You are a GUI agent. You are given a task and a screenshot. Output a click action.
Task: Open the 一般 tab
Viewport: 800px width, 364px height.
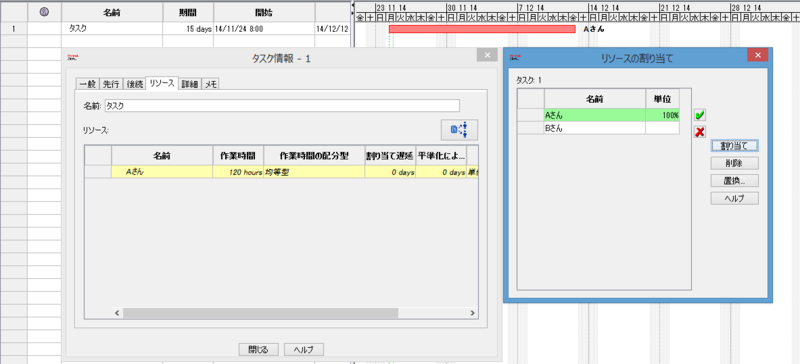(x=88, y=84)
